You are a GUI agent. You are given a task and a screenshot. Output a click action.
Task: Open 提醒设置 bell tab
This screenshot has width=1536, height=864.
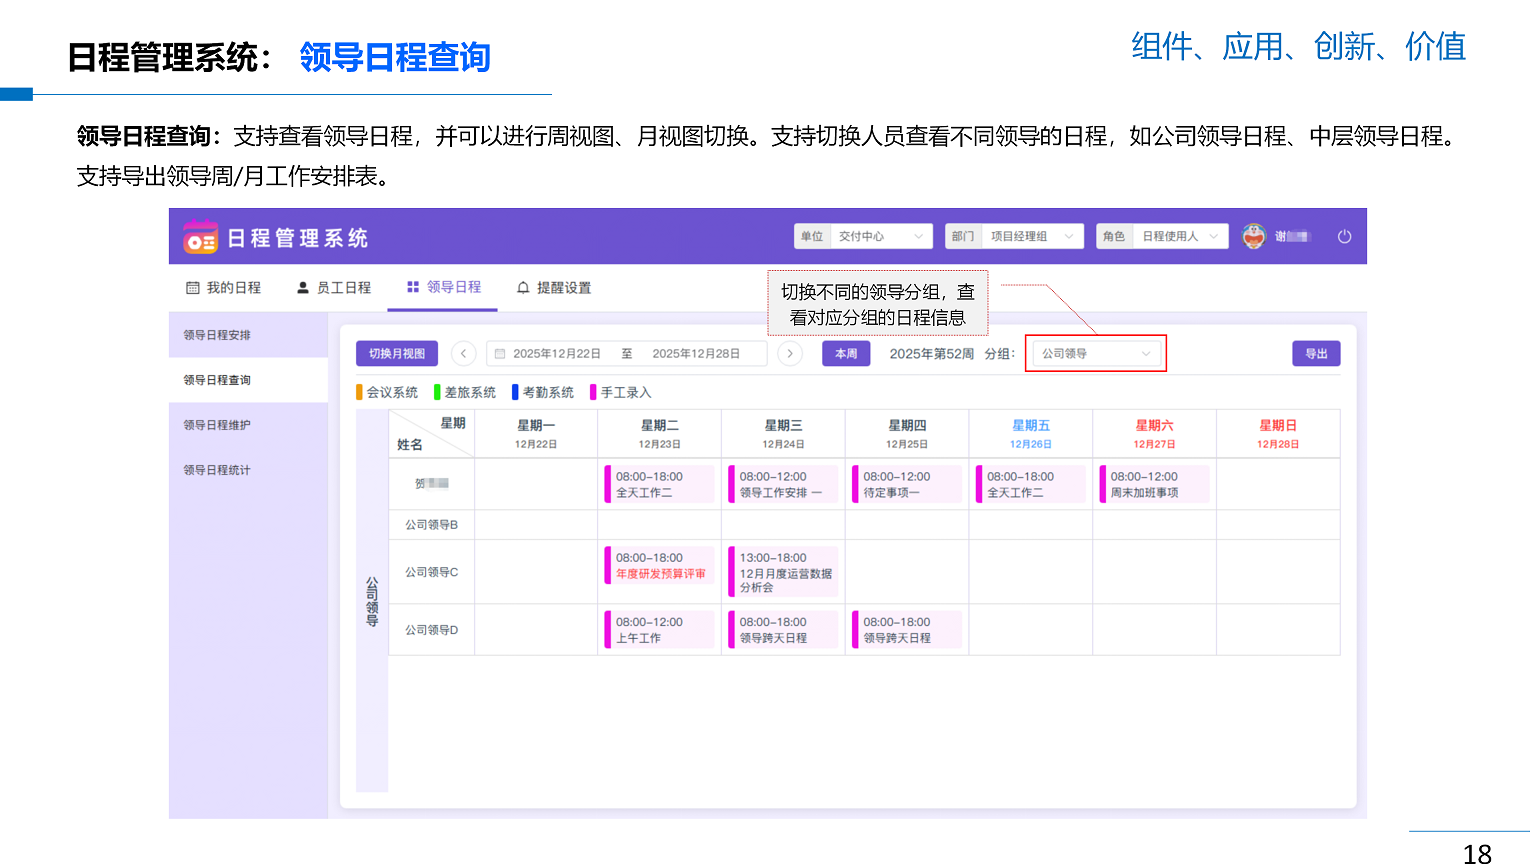pyautogui.click(x=553, y=288)
